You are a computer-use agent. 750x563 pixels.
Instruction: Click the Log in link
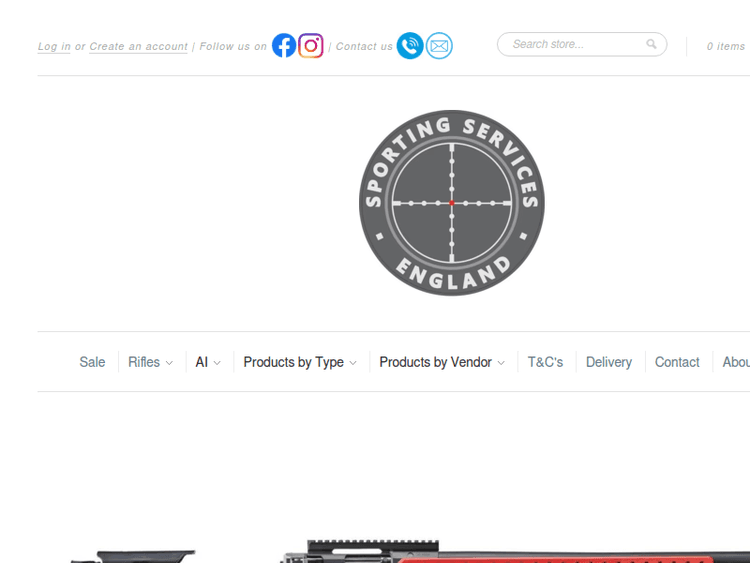click(x=54, y=46)
